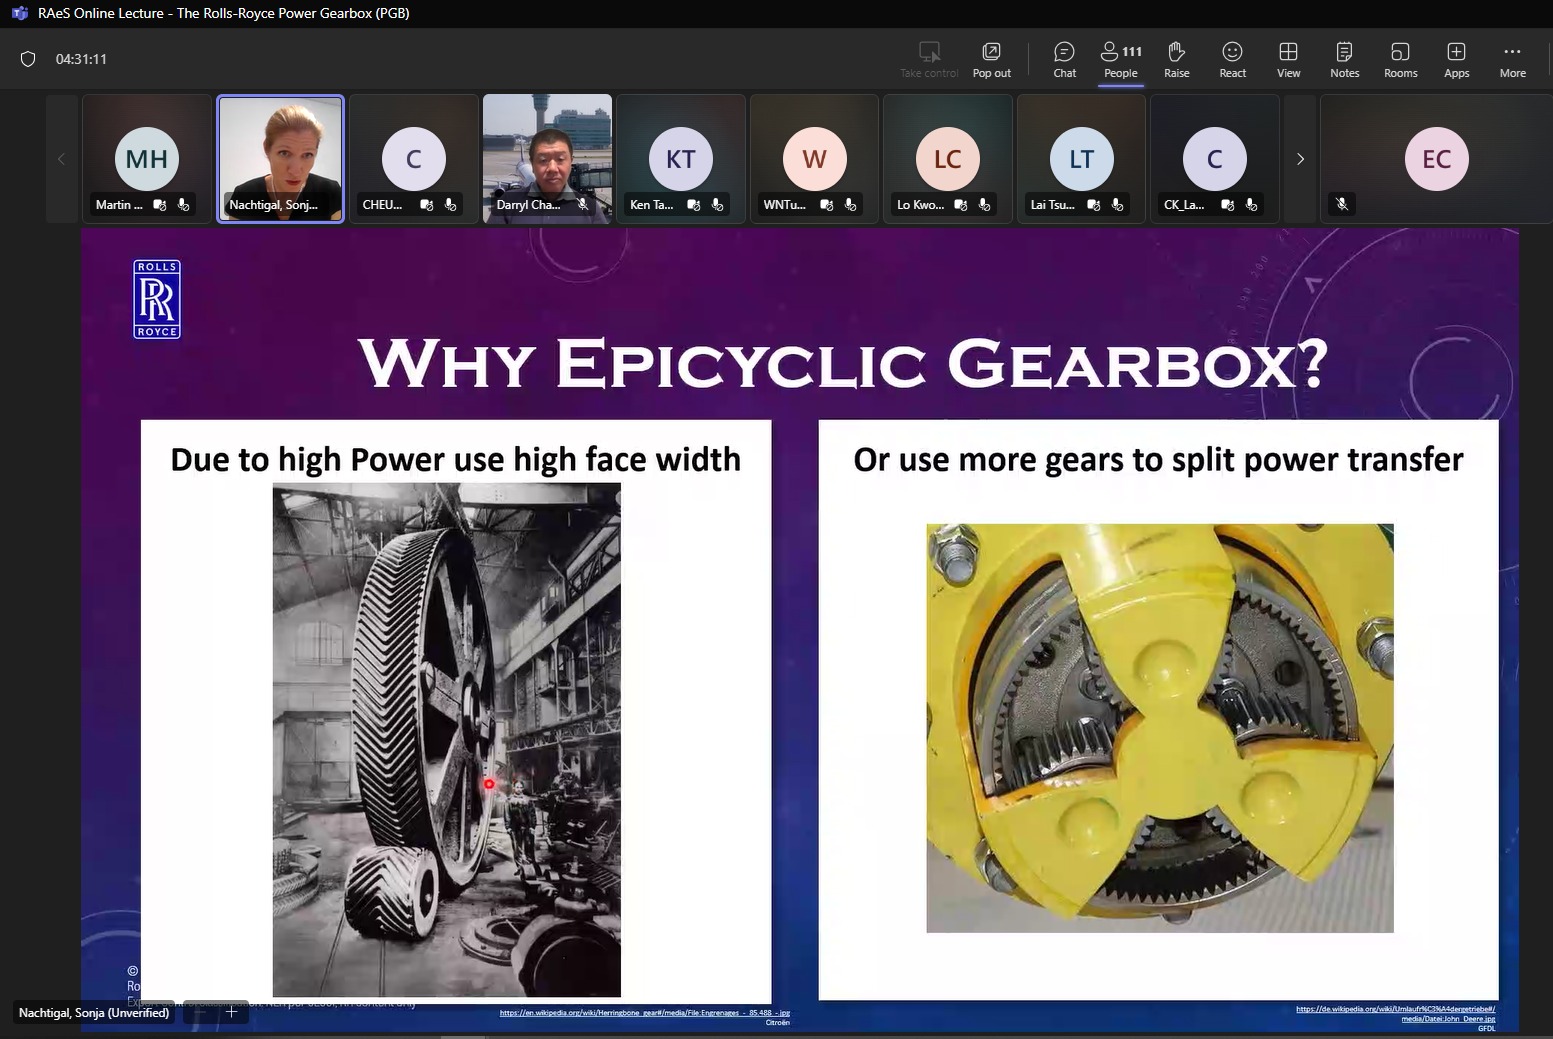Screen dimensions: 1553x1039
Task: Click WNTu's muted microphone icon
Action: pyautogui.click(x=851, y=204)
